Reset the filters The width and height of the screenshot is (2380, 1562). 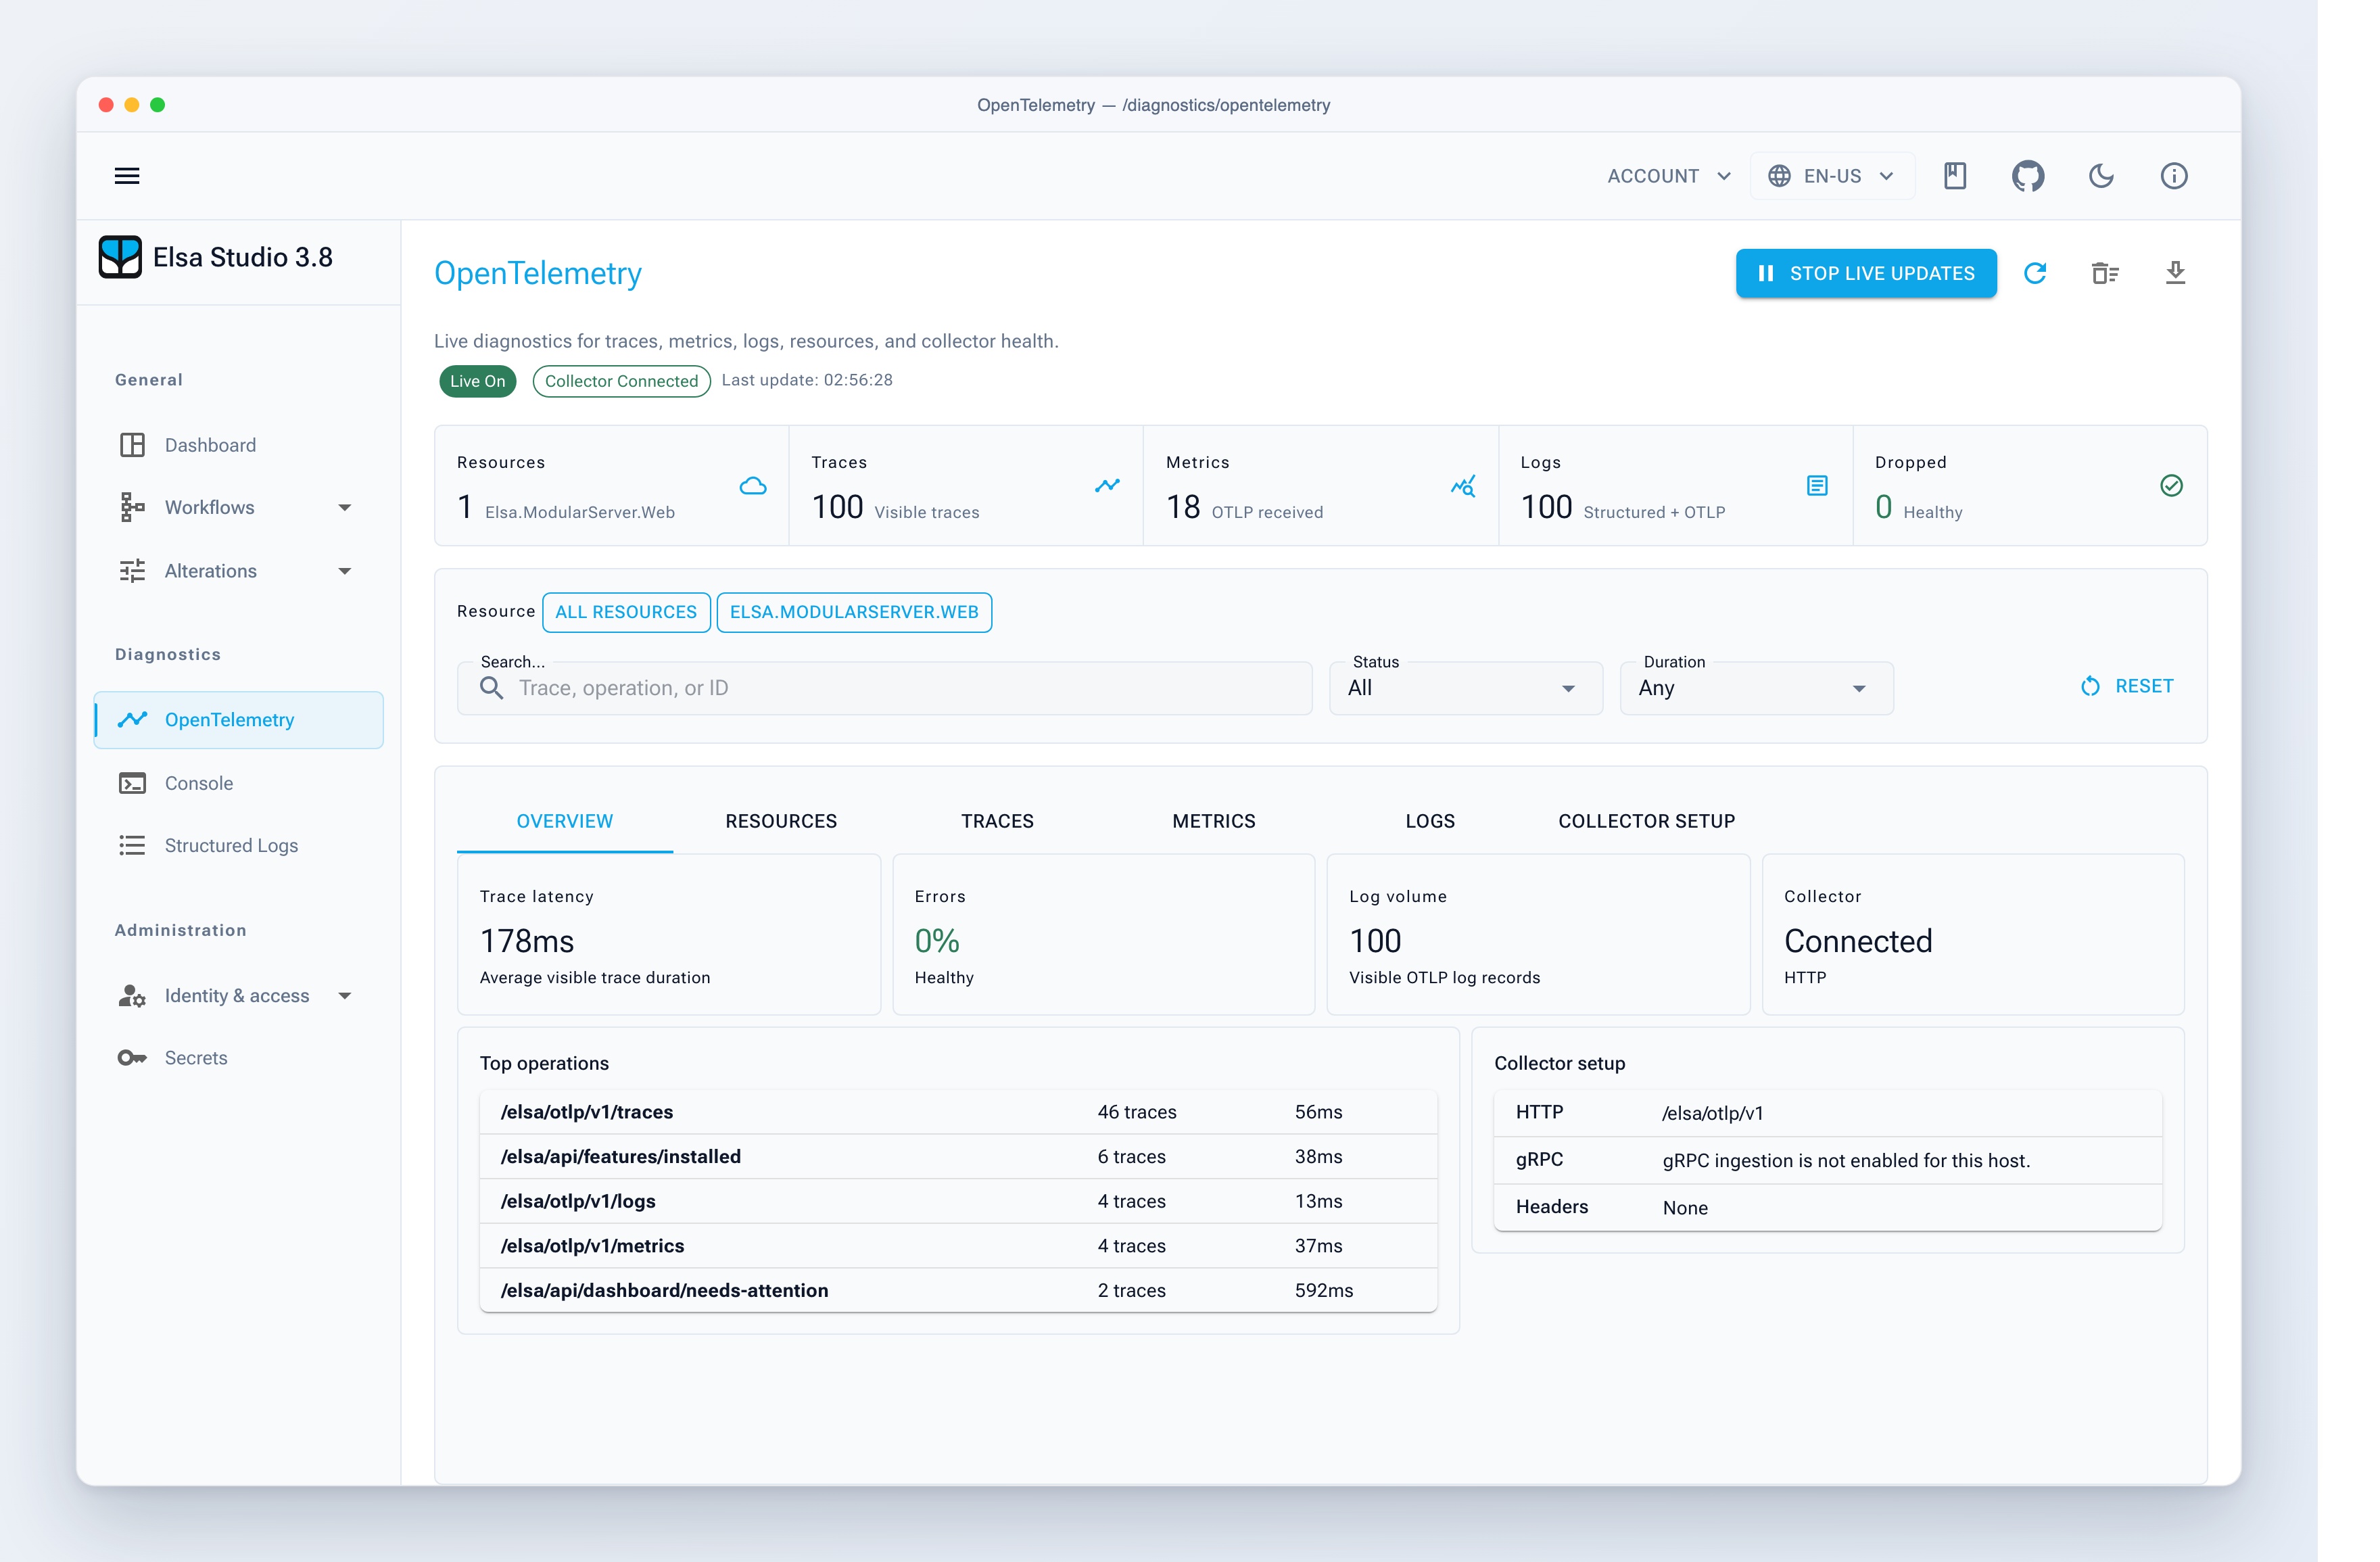pos(2127,686)
